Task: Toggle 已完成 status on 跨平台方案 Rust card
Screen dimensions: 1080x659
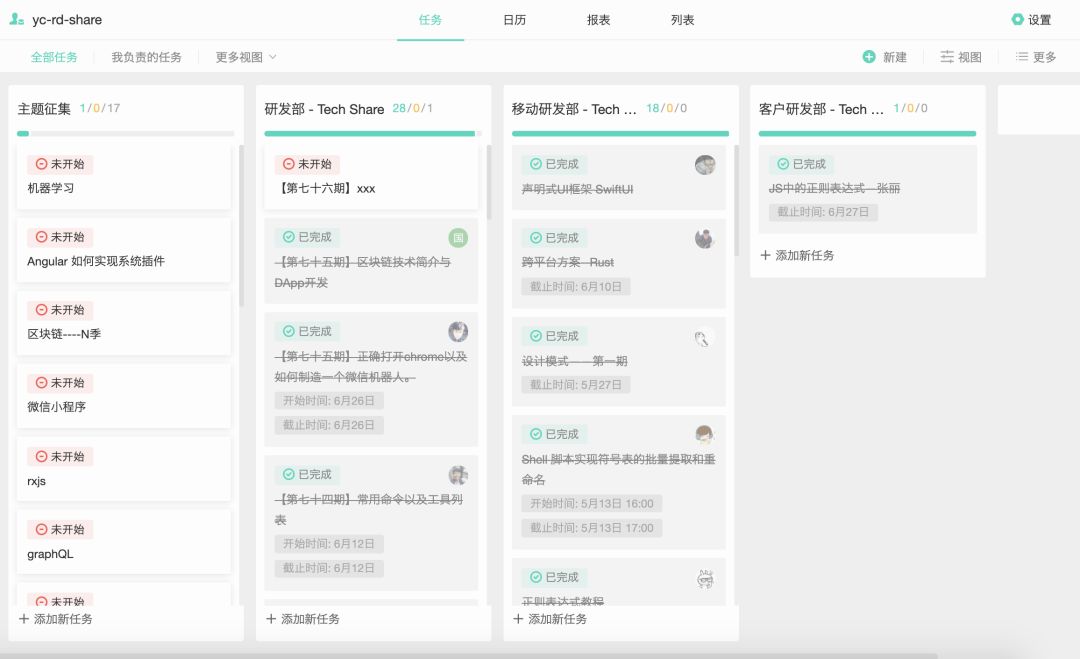Action: point(554,238)
